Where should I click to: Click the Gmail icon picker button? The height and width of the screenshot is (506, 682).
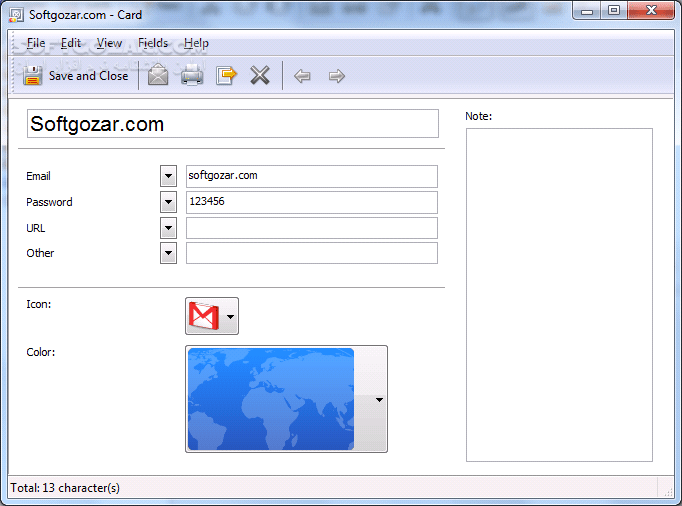[211, 316]
